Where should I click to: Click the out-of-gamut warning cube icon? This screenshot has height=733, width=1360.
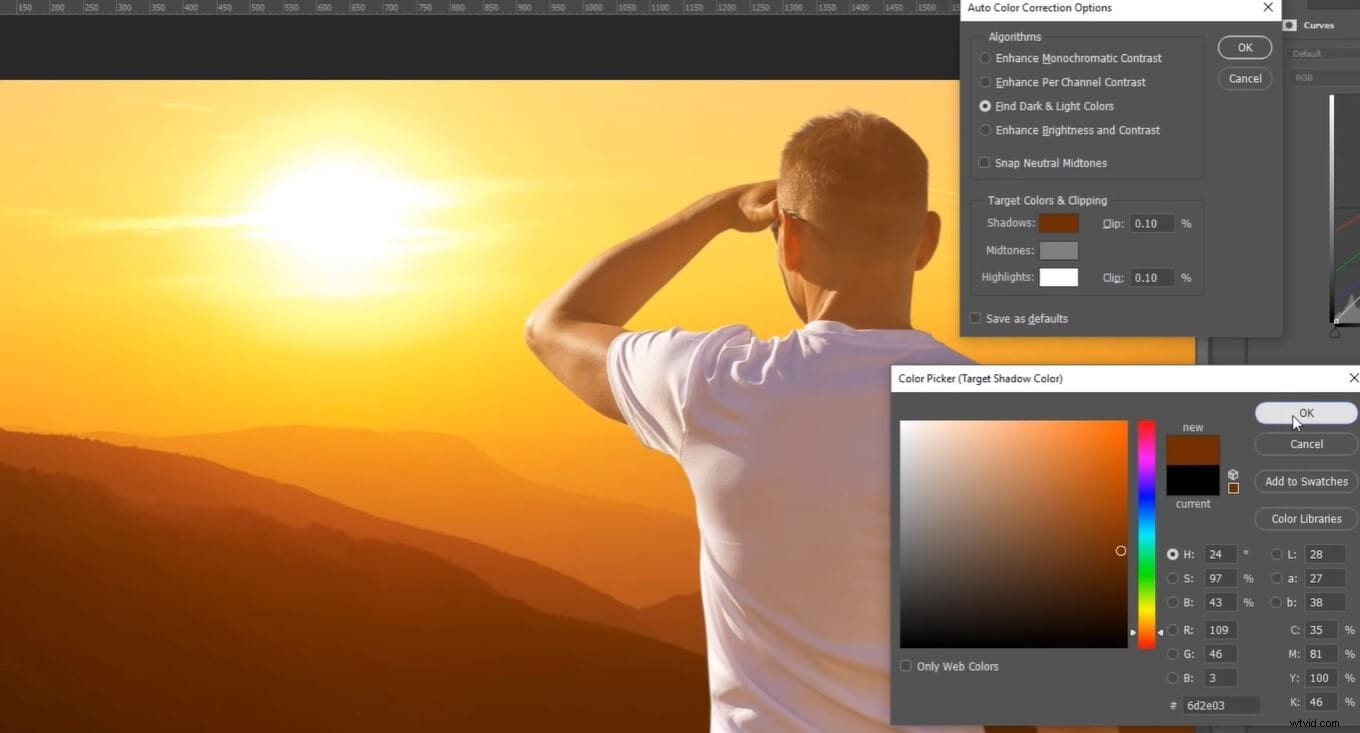click(1233, 475)
